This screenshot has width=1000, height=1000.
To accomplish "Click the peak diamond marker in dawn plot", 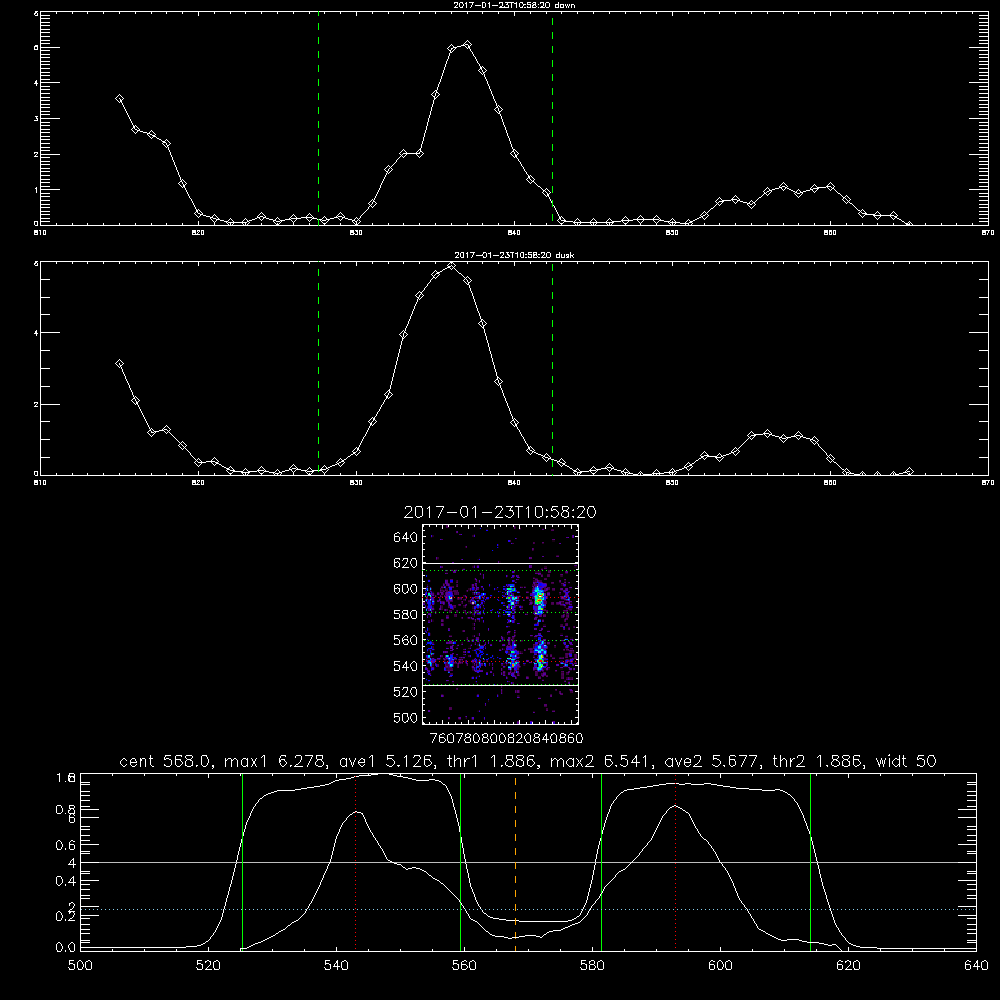I will pyautogui.click(x=467, y=45).
